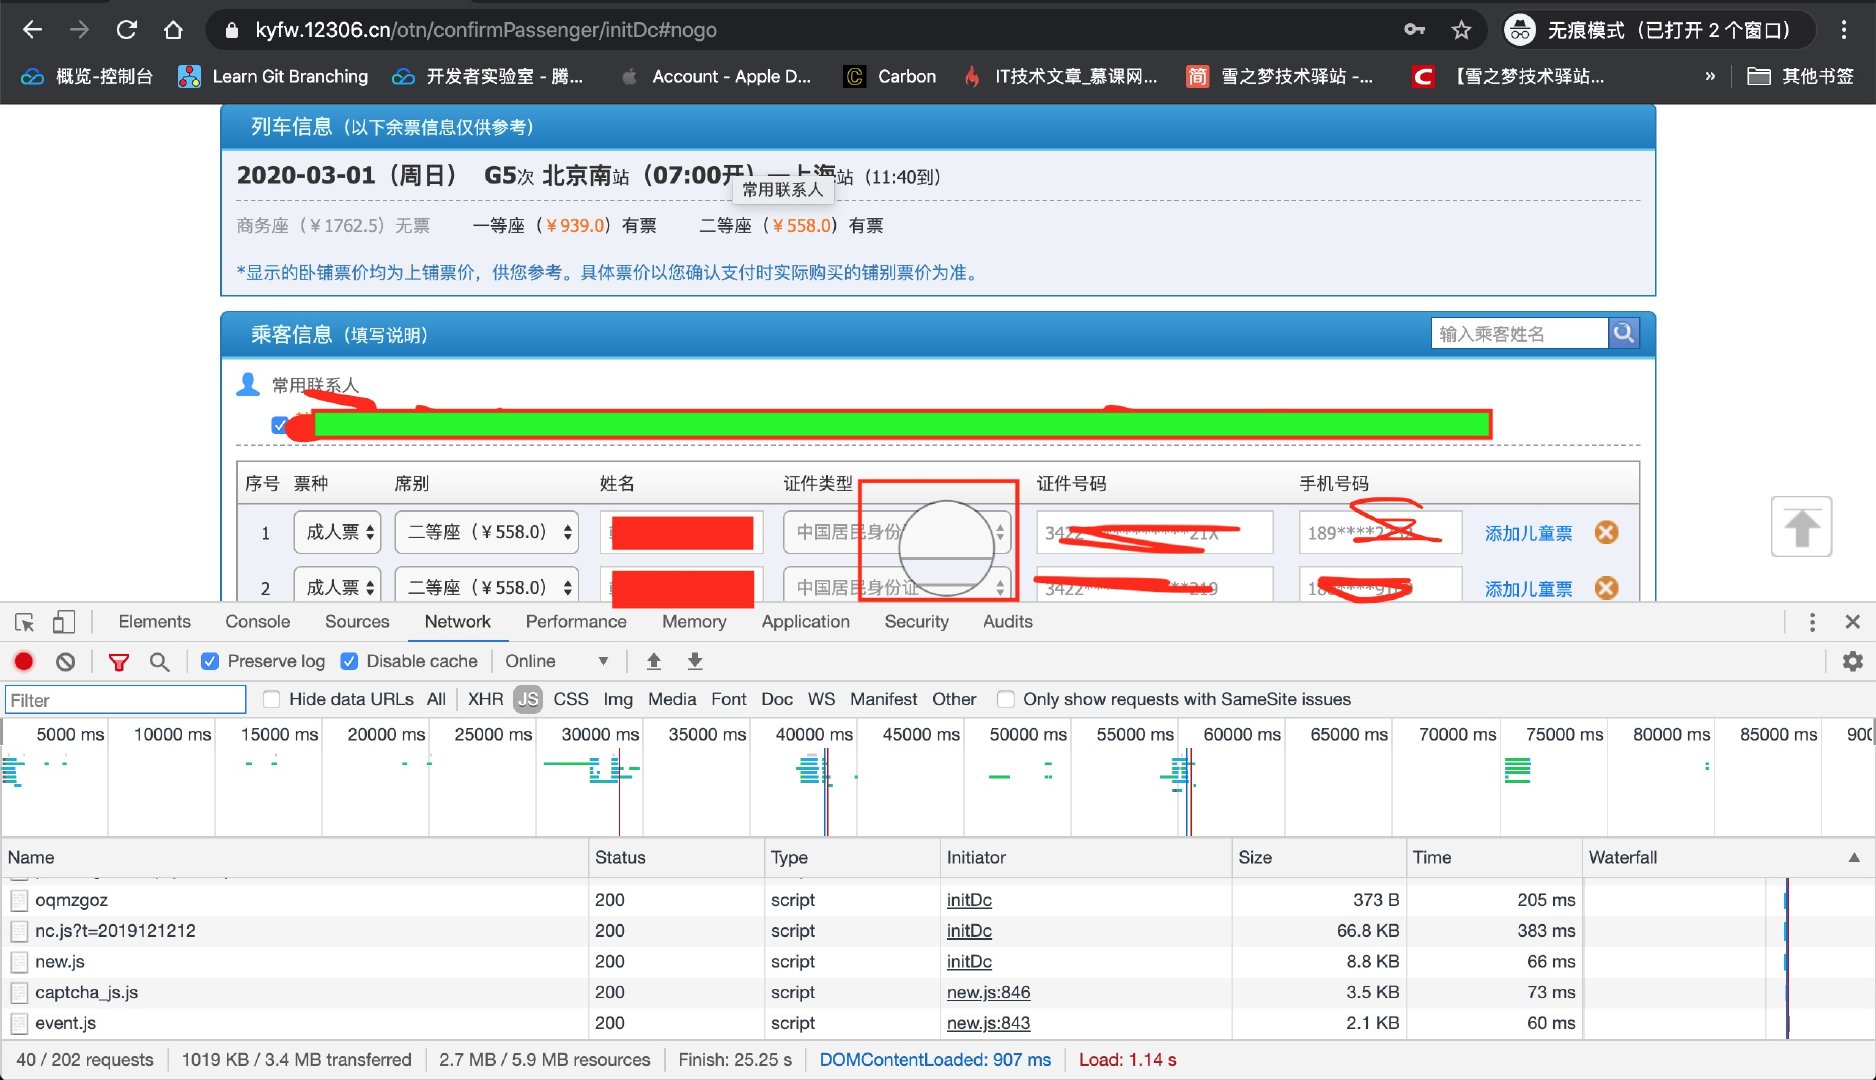Viewport: 1876px width, 1080px height.
Task: Select the inspect element tool in DevTools
Action: click(x=23, y=621)
